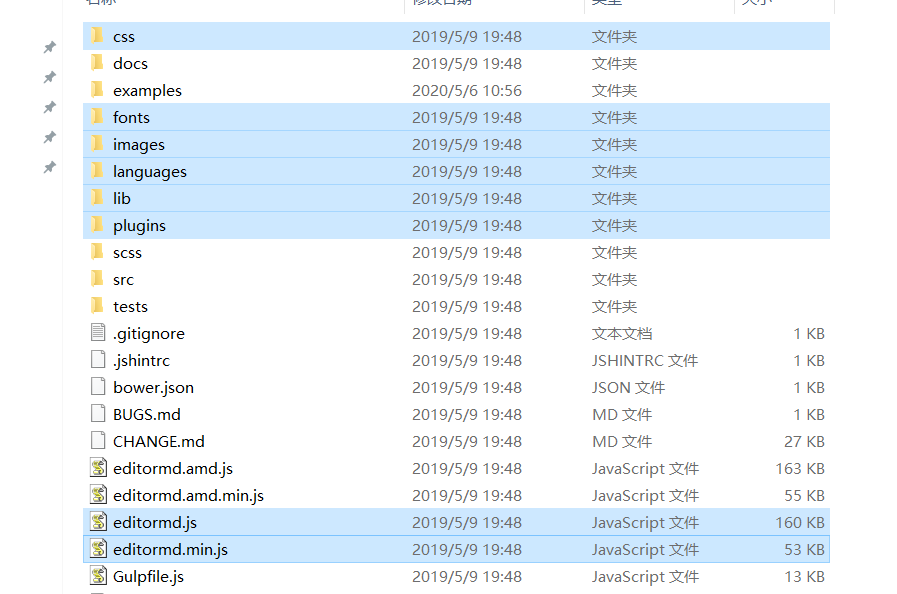Click the 55 KB size value
The height and width of the screenshot is (594, 897).
(x=804, y=496)
